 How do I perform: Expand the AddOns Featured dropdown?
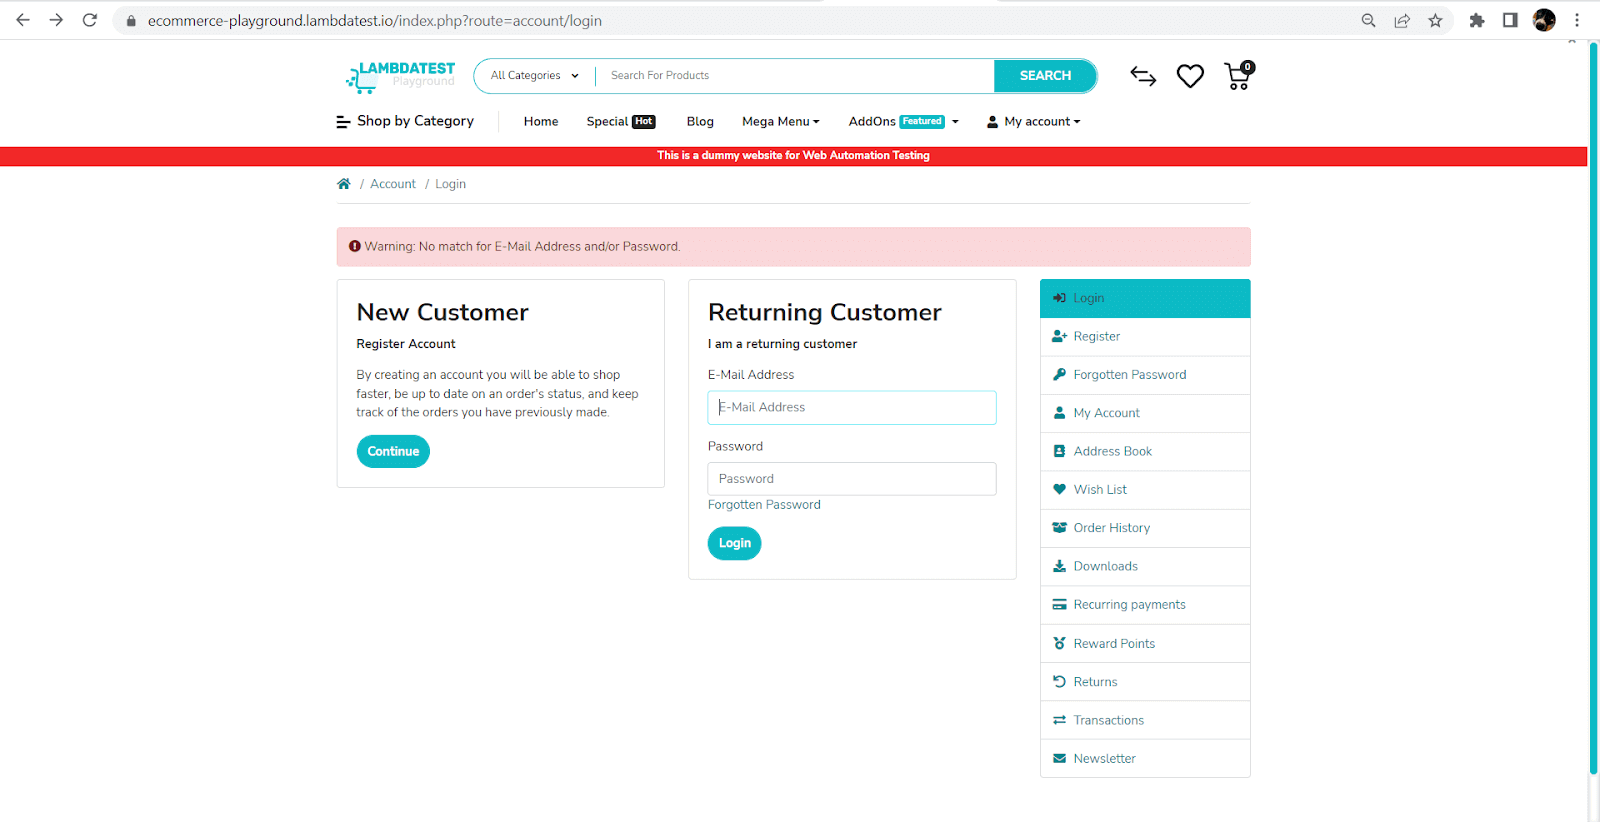tap(904, 121)
